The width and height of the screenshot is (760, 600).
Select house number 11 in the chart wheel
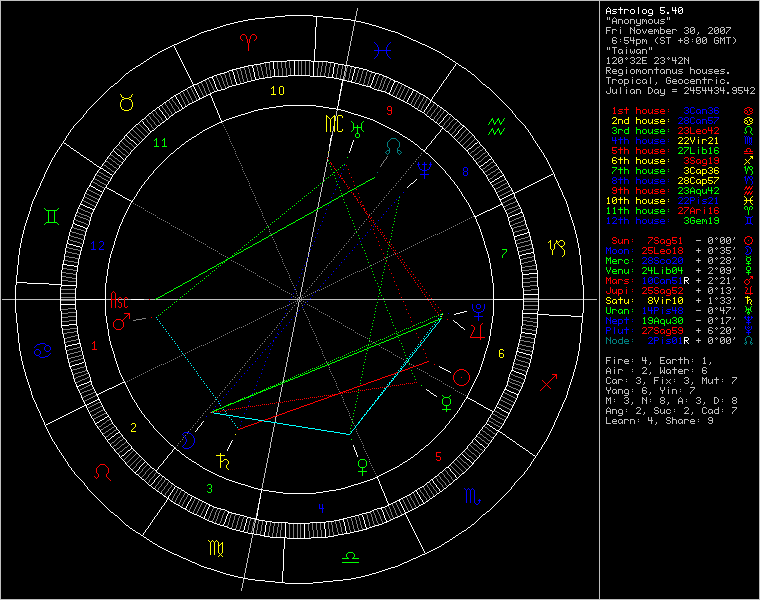160,143
